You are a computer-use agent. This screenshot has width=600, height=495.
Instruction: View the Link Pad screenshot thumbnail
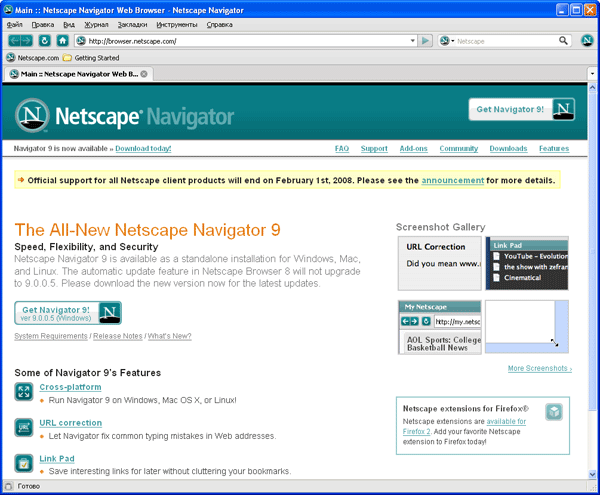point(527,263)
